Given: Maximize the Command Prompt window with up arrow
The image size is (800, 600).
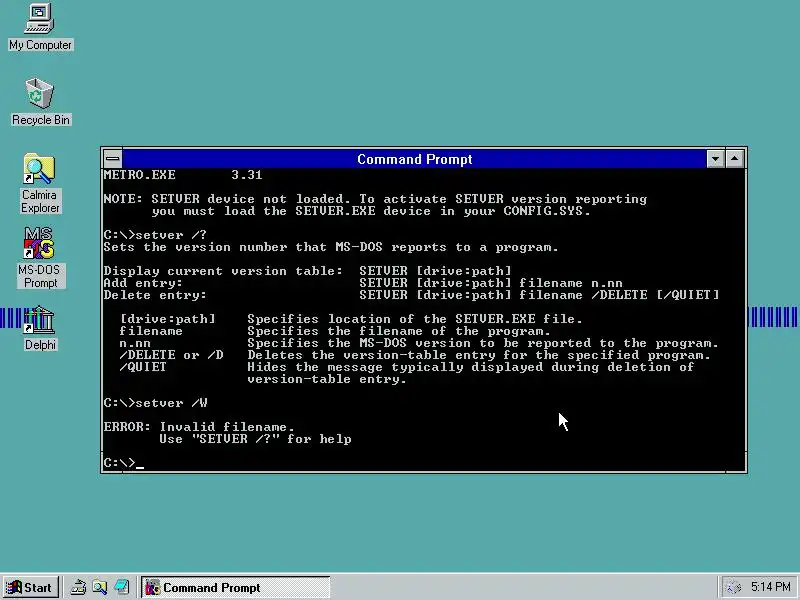Looking at the screenshot, I should (734, 159).
